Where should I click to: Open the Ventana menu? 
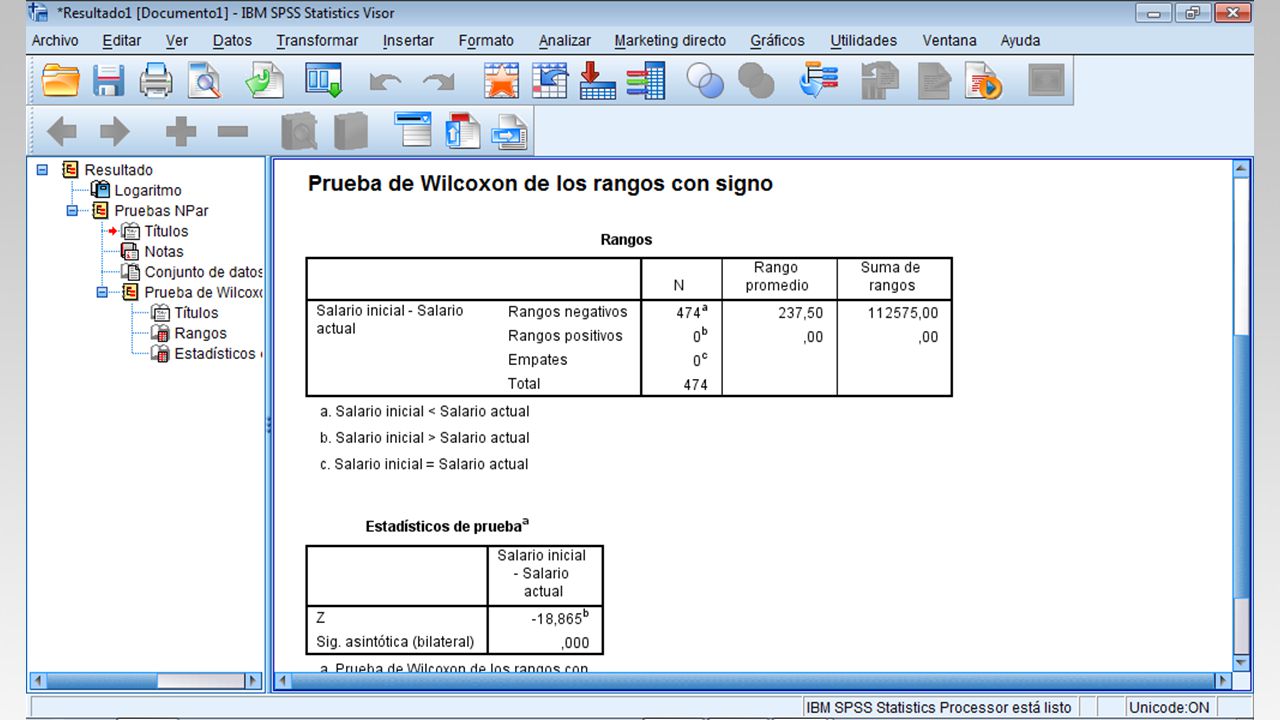[x=949, y=41]
